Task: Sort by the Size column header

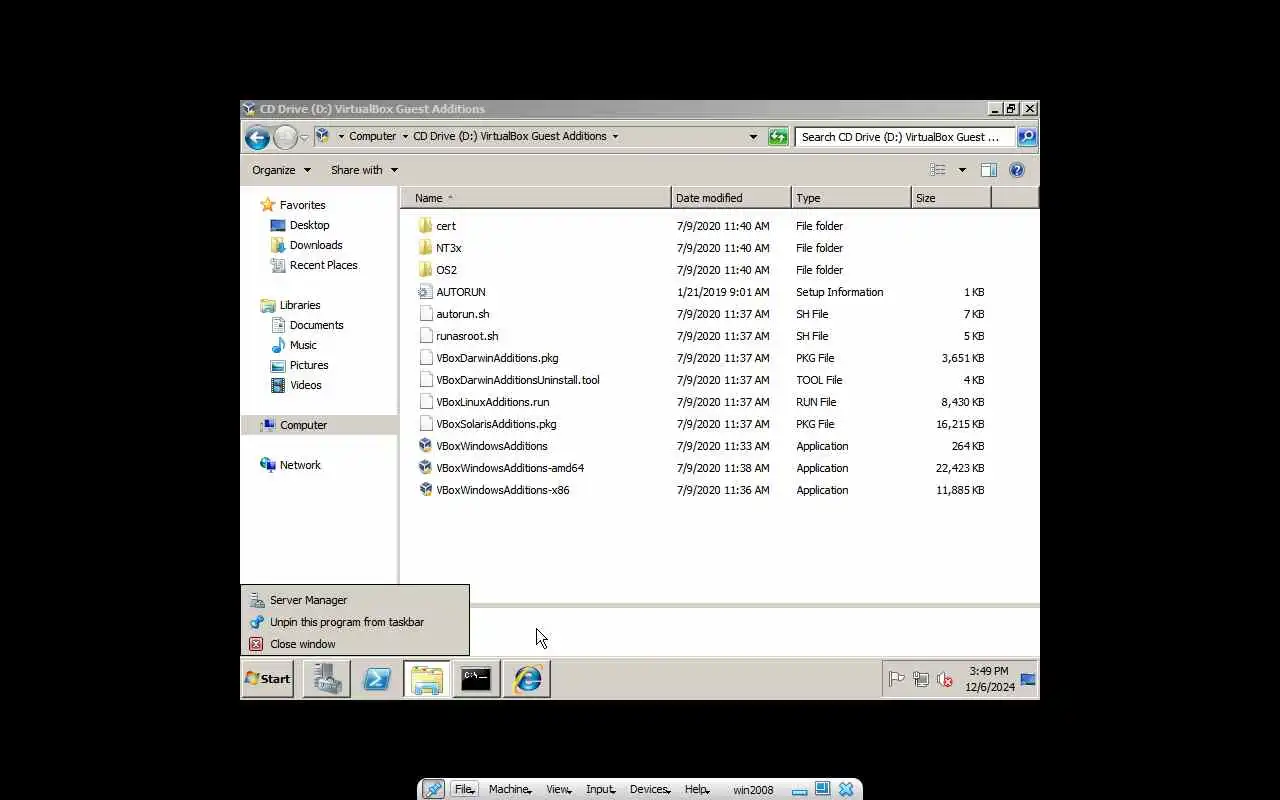Action: pyautogui.click(x=951, y=198)
